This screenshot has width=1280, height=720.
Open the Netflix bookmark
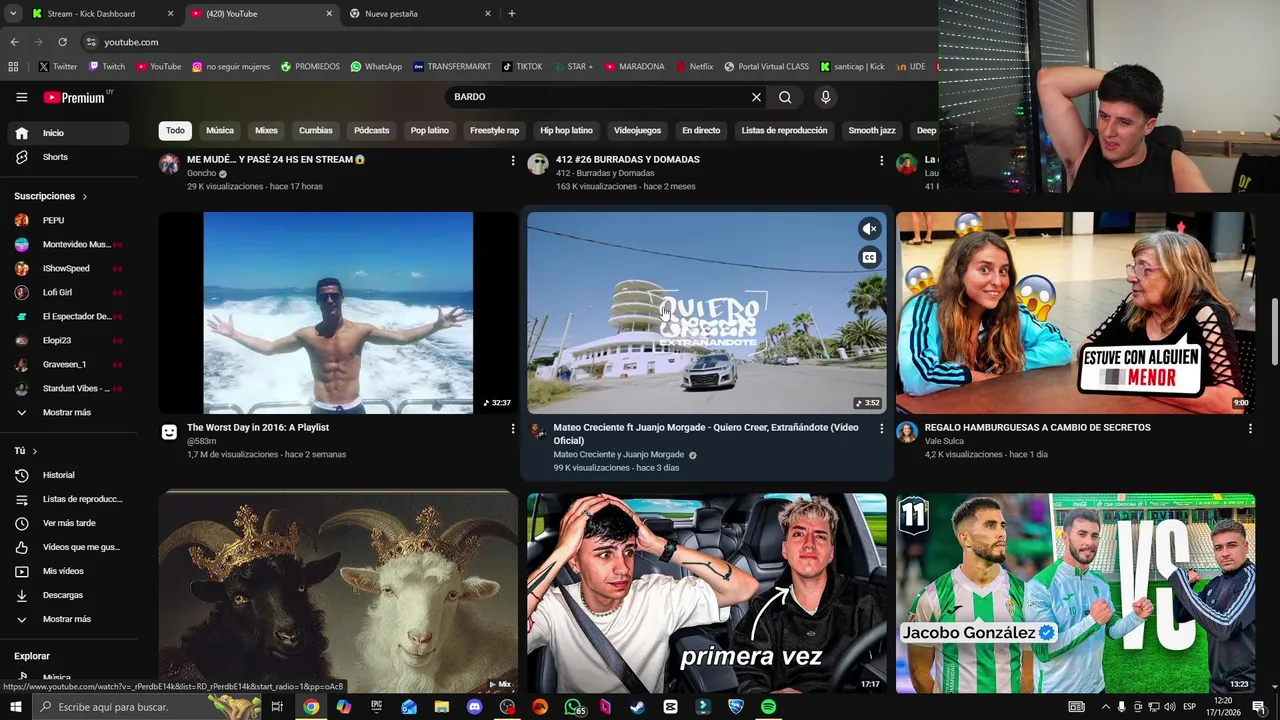pos(695,67)
